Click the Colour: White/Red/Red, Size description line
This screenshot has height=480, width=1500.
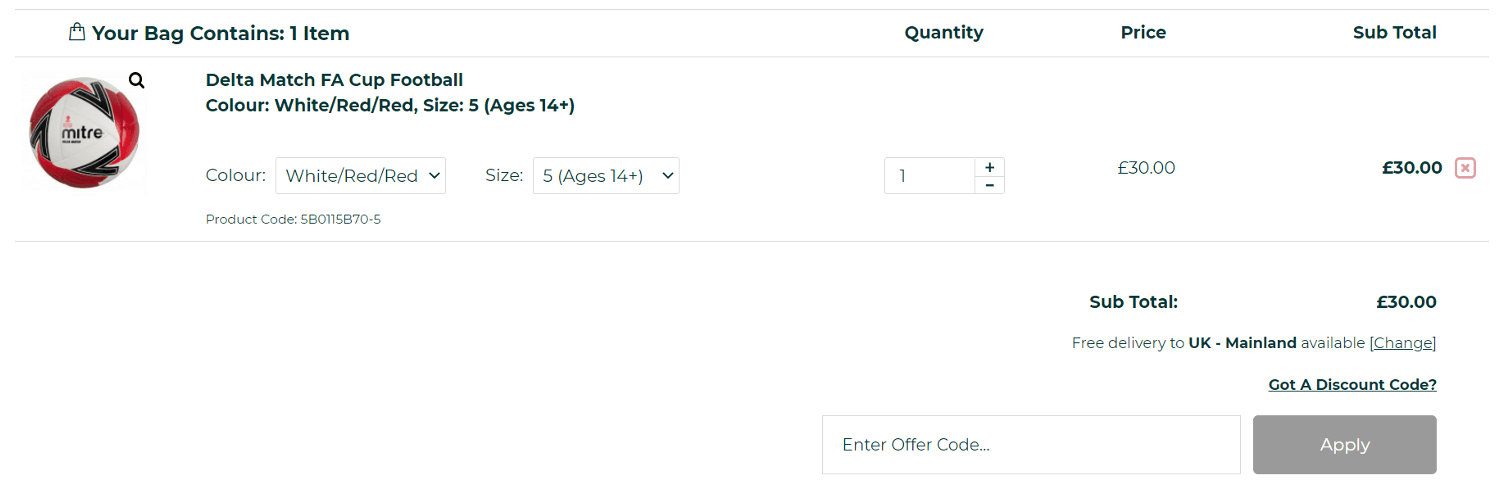(x=390, y=105)
